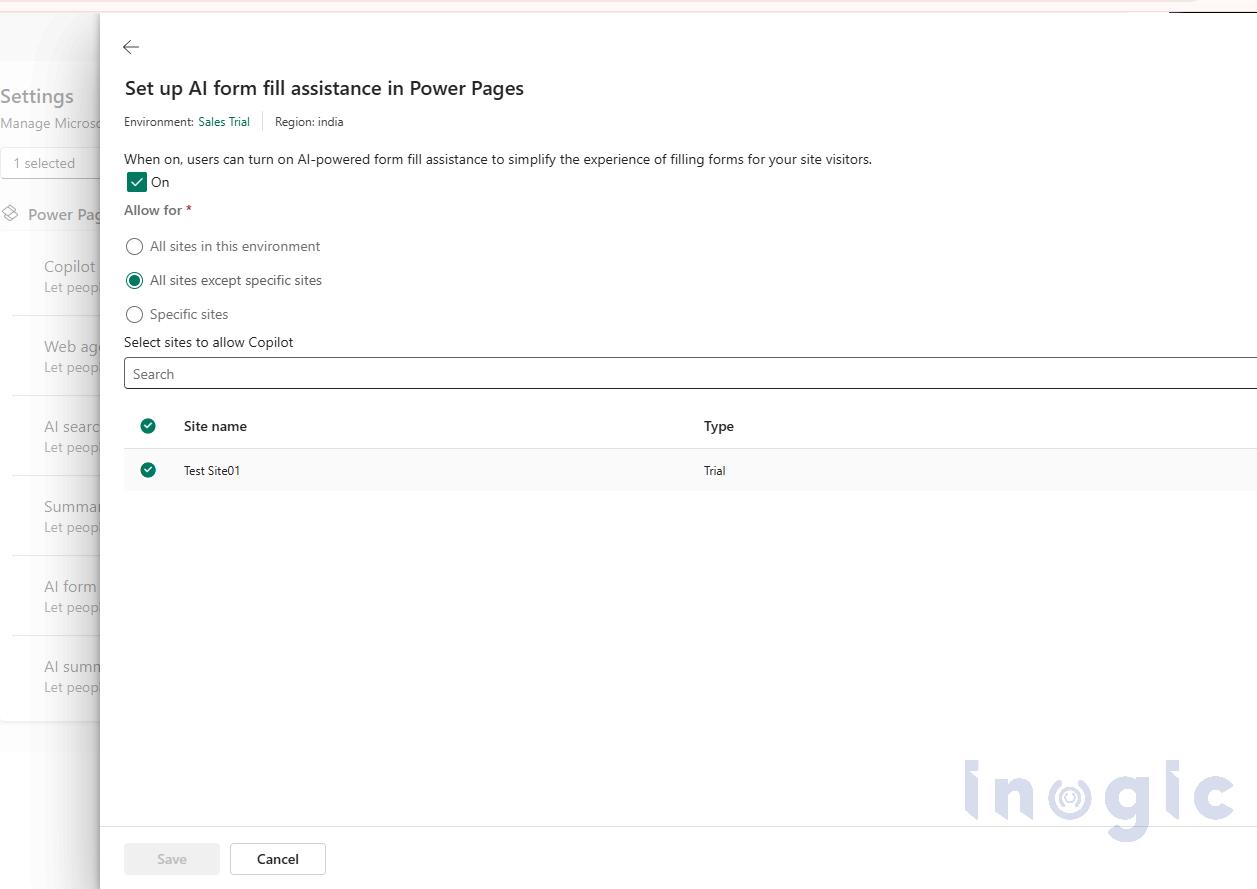Click the Trial type cell

point(714,471)
